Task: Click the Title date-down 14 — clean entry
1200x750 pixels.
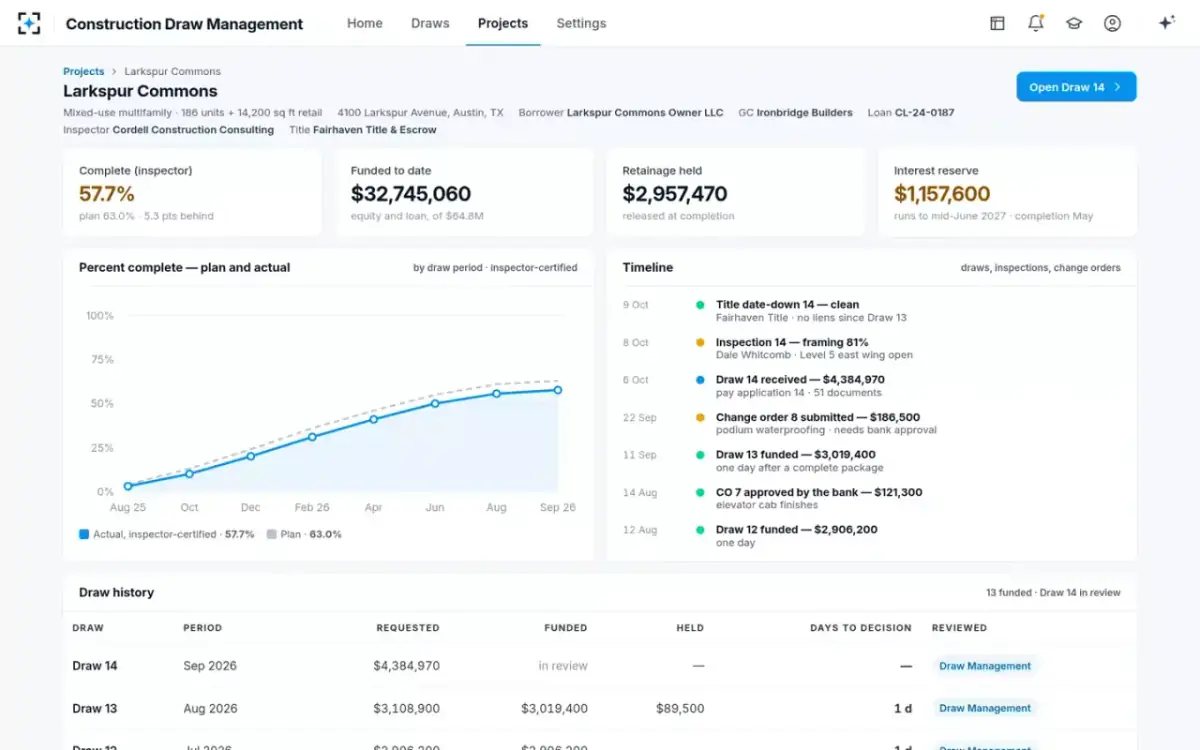Action: (x=787, y=305)
